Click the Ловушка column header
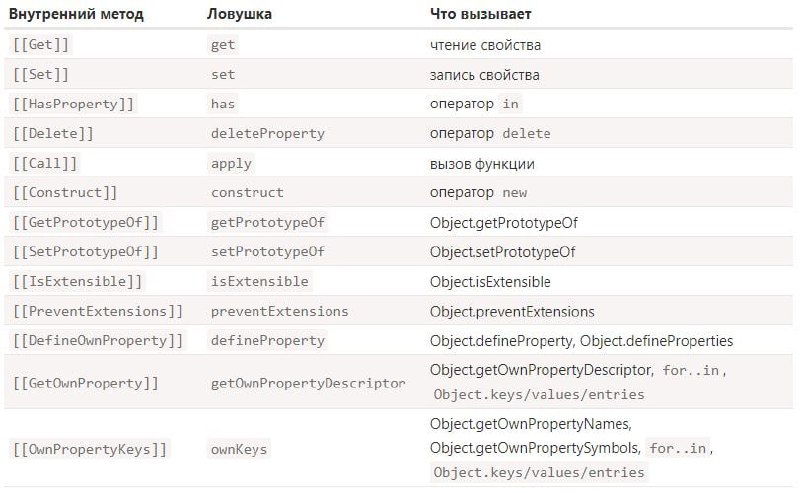This screenshot has height=493, width=800. (x=239, y=14)
